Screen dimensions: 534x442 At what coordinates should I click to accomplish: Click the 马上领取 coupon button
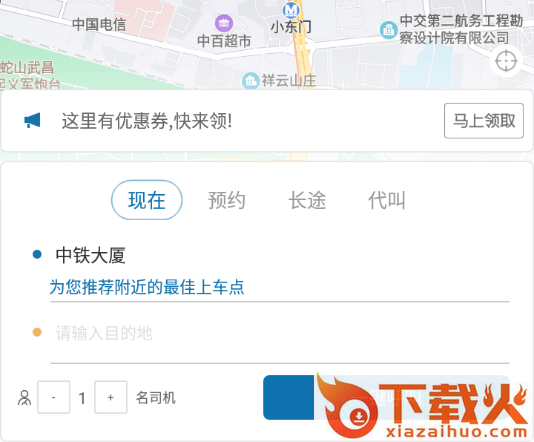pos(484,121)
